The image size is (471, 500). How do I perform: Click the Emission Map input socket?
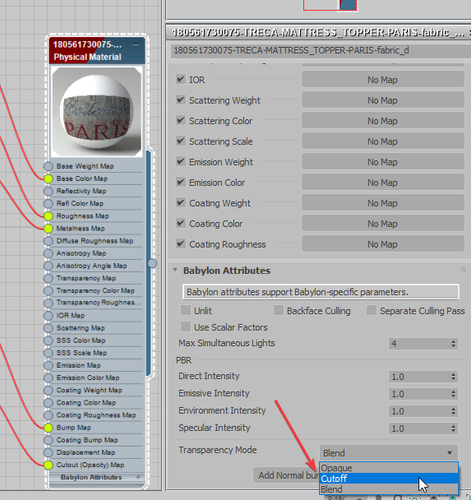pyautogui.click(x=48, y=365)
